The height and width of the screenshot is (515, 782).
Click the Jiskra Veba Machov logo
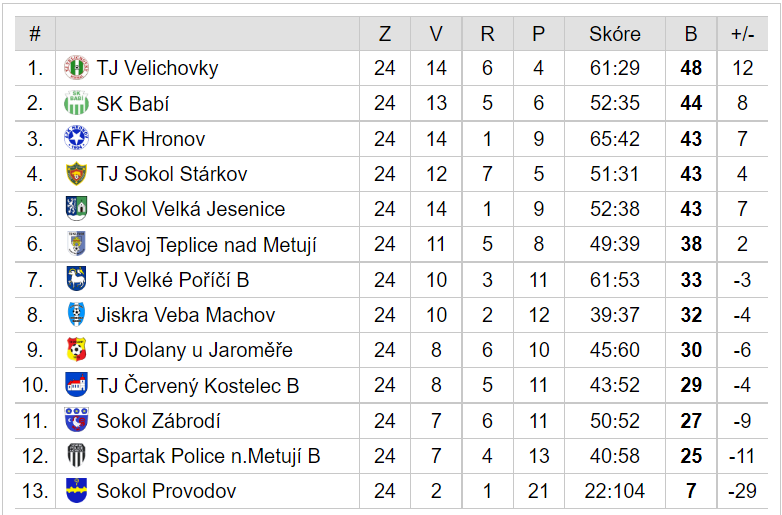coord(76,315)
